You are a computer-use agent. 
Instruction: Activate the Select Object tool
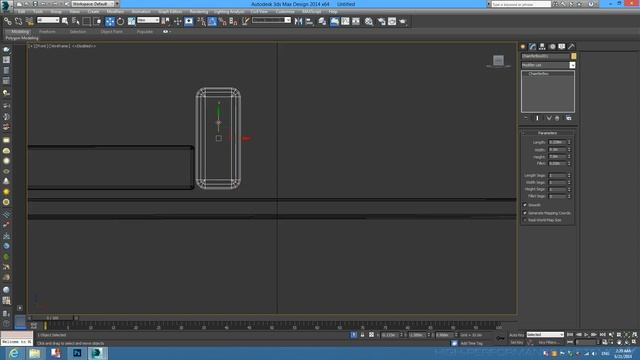pyautogui.click(x=65, y=21)
